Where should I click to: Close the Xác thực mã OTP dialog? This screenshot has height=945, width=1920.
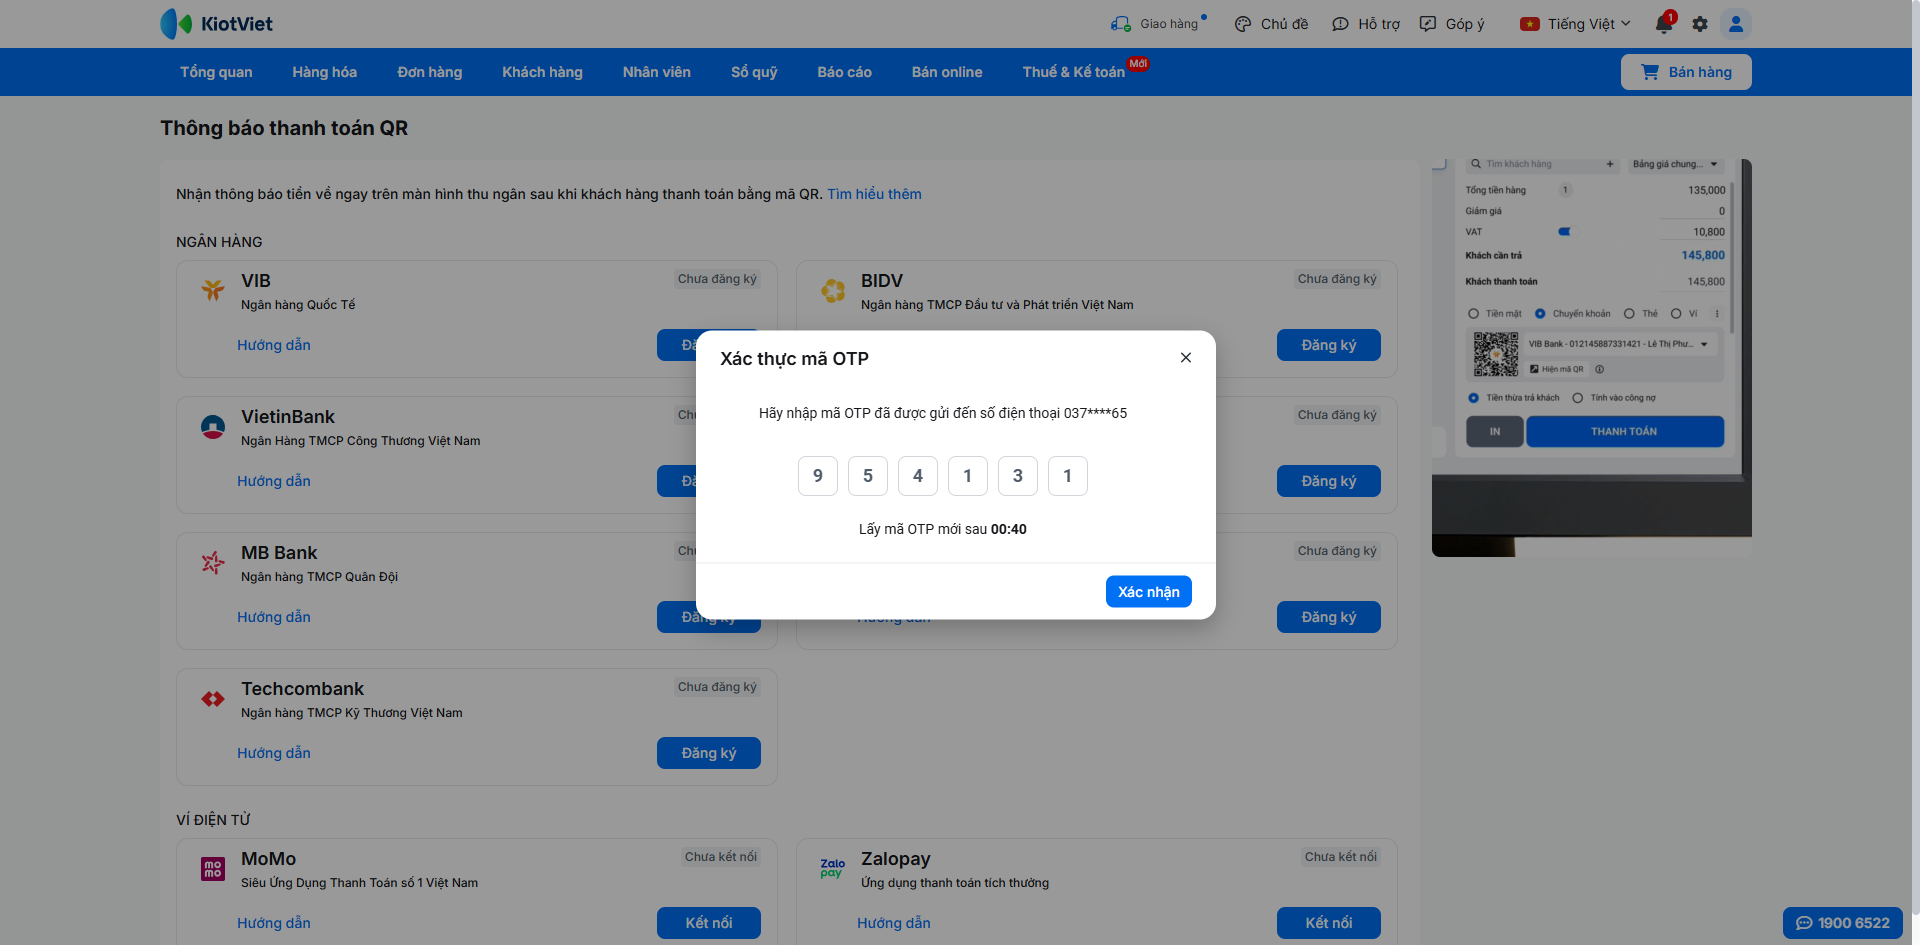point(1186,358)
